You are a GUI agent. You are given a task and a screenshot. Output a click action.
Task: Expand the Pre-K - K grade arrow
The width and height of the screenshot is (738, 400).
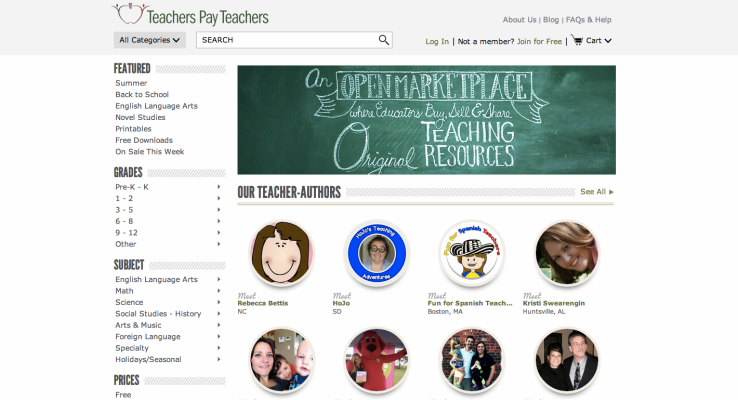(219, 187)
